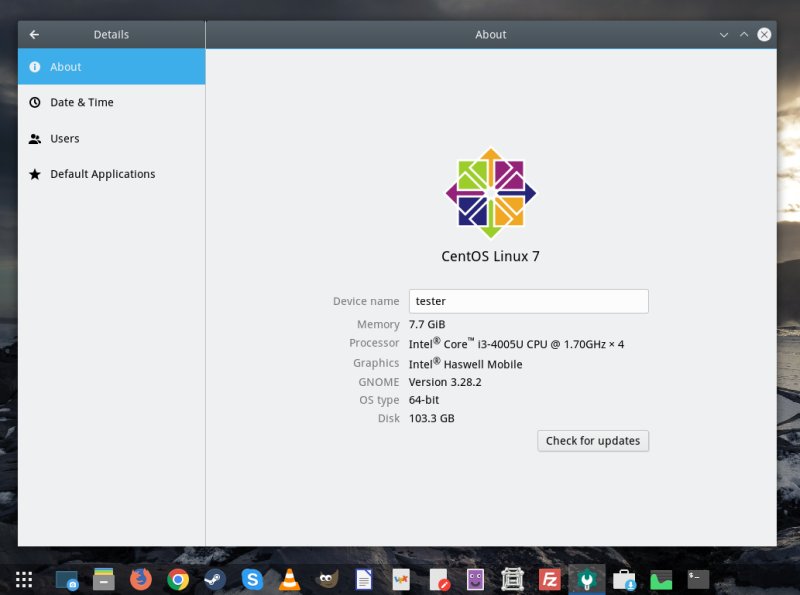Click the 'OS type' label
This screenshot has height=595, width=800.
[x=379, y=400]
